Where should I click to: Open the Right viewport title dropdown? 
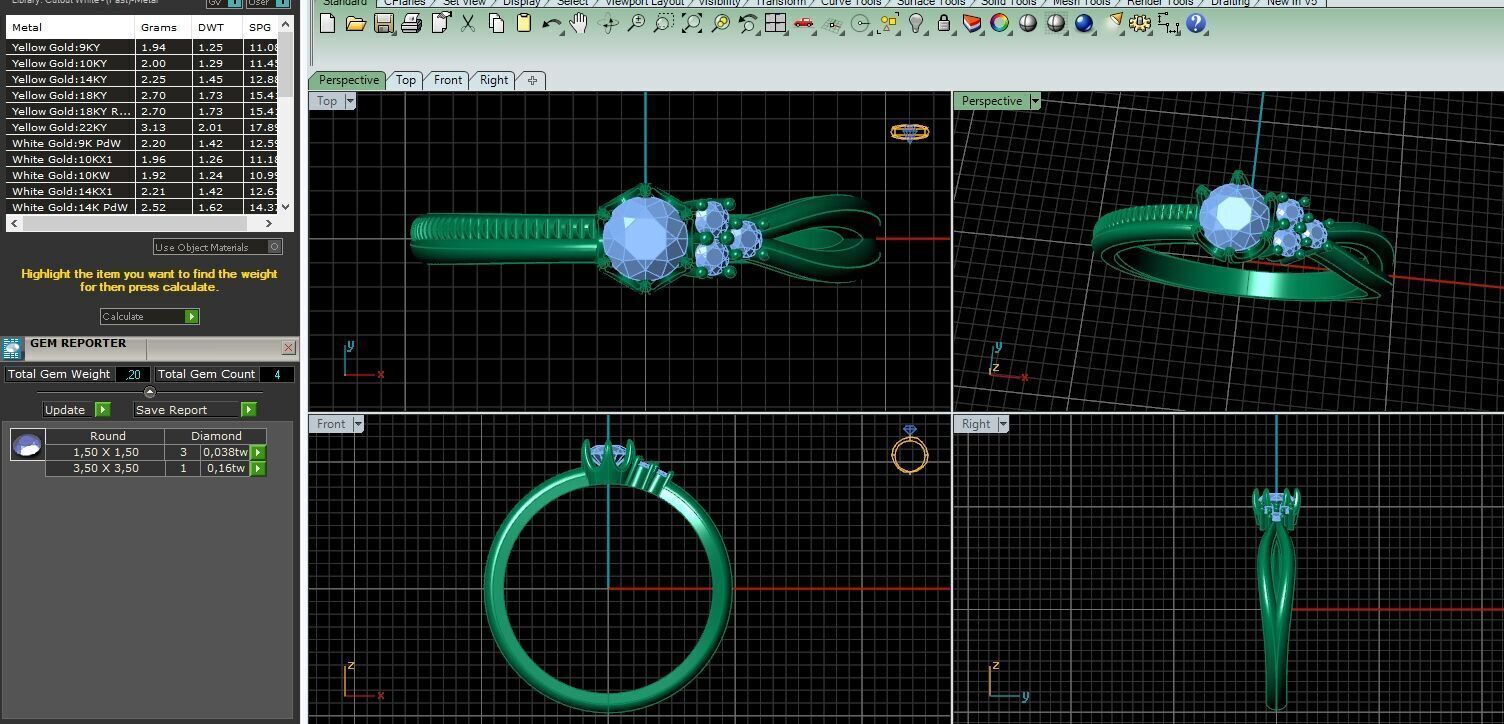1003,424
